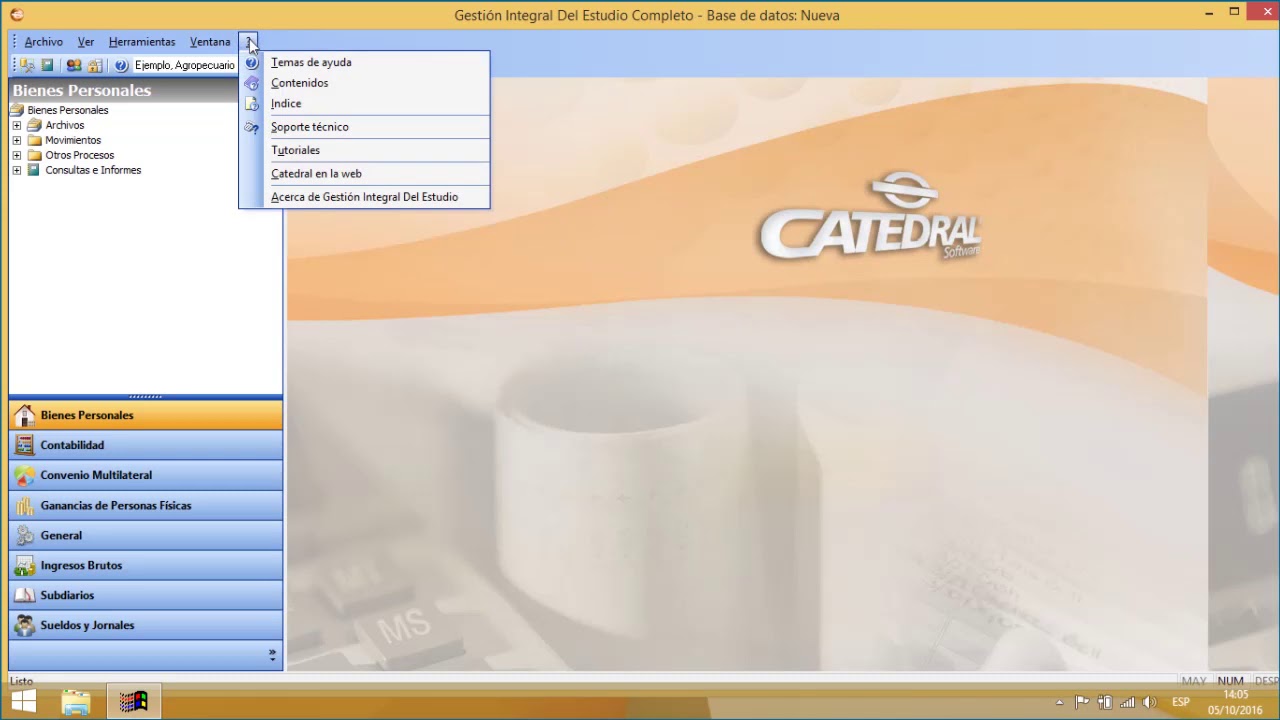Select Otros Procesos folder item

[80, 156]
